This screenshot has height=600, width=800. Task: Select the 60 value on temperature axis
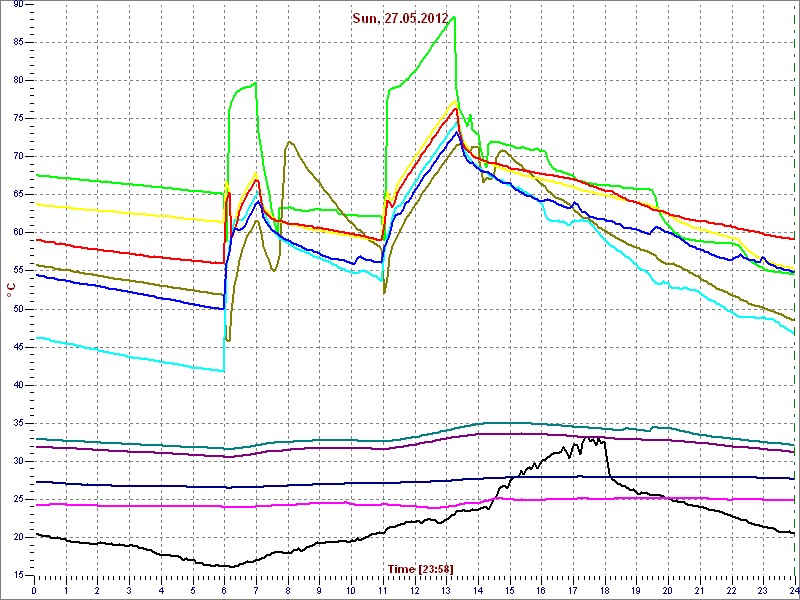click(18, 233)
